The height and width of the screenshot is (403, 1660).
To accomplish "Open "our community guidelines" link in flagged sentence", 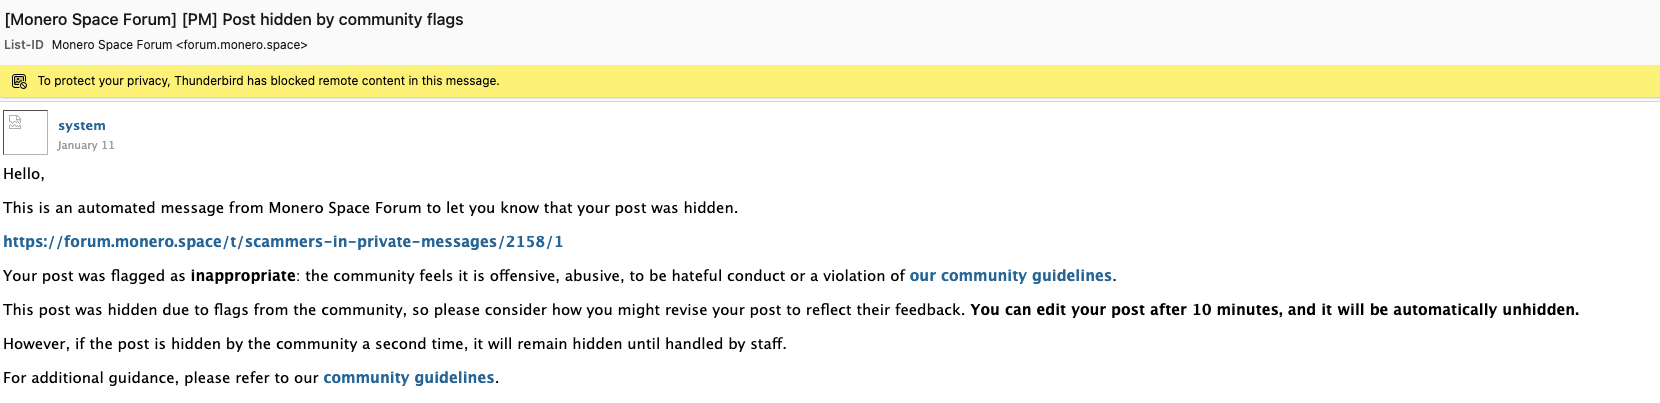I will coord(1010,276).
